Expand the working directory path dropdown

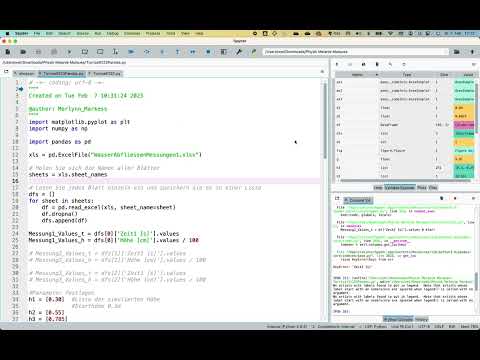(446, 52)
